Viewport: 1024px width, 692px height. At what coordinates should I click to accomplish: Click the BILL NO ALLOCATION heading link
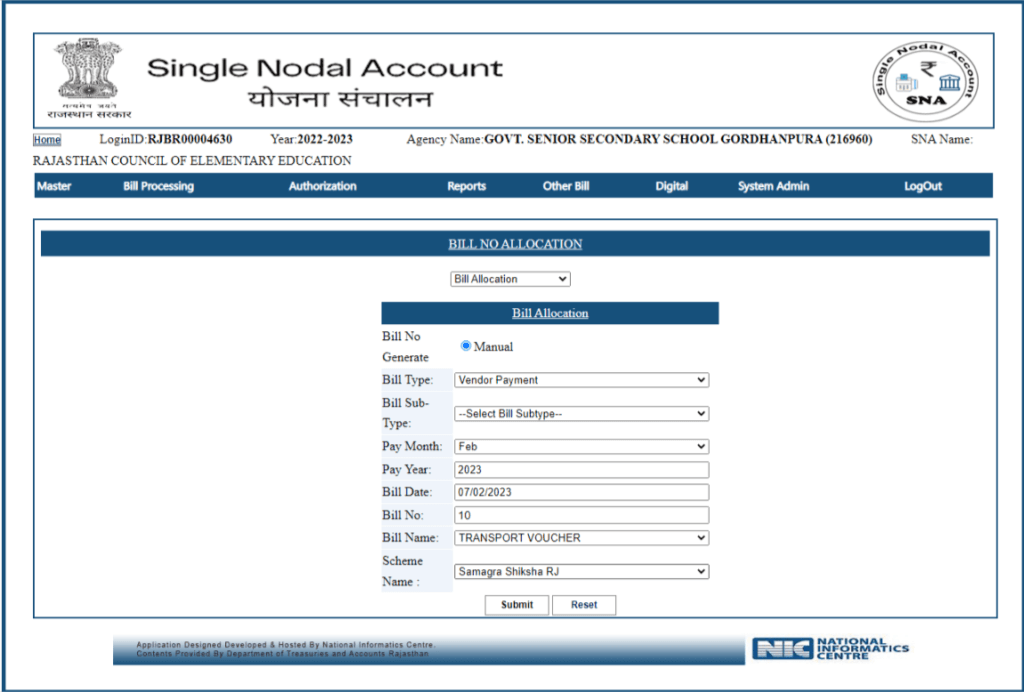[x=516, y=243]
